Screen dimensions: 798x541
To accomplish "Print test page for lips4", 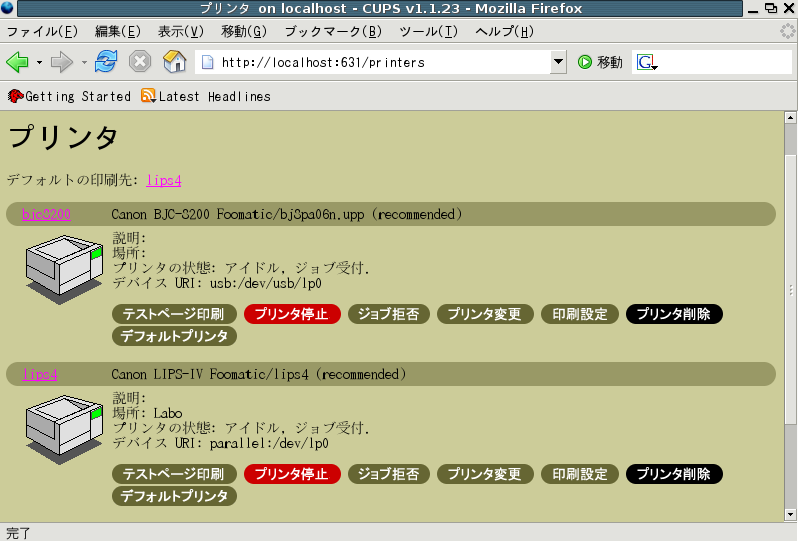I will (x=174, y=474).
